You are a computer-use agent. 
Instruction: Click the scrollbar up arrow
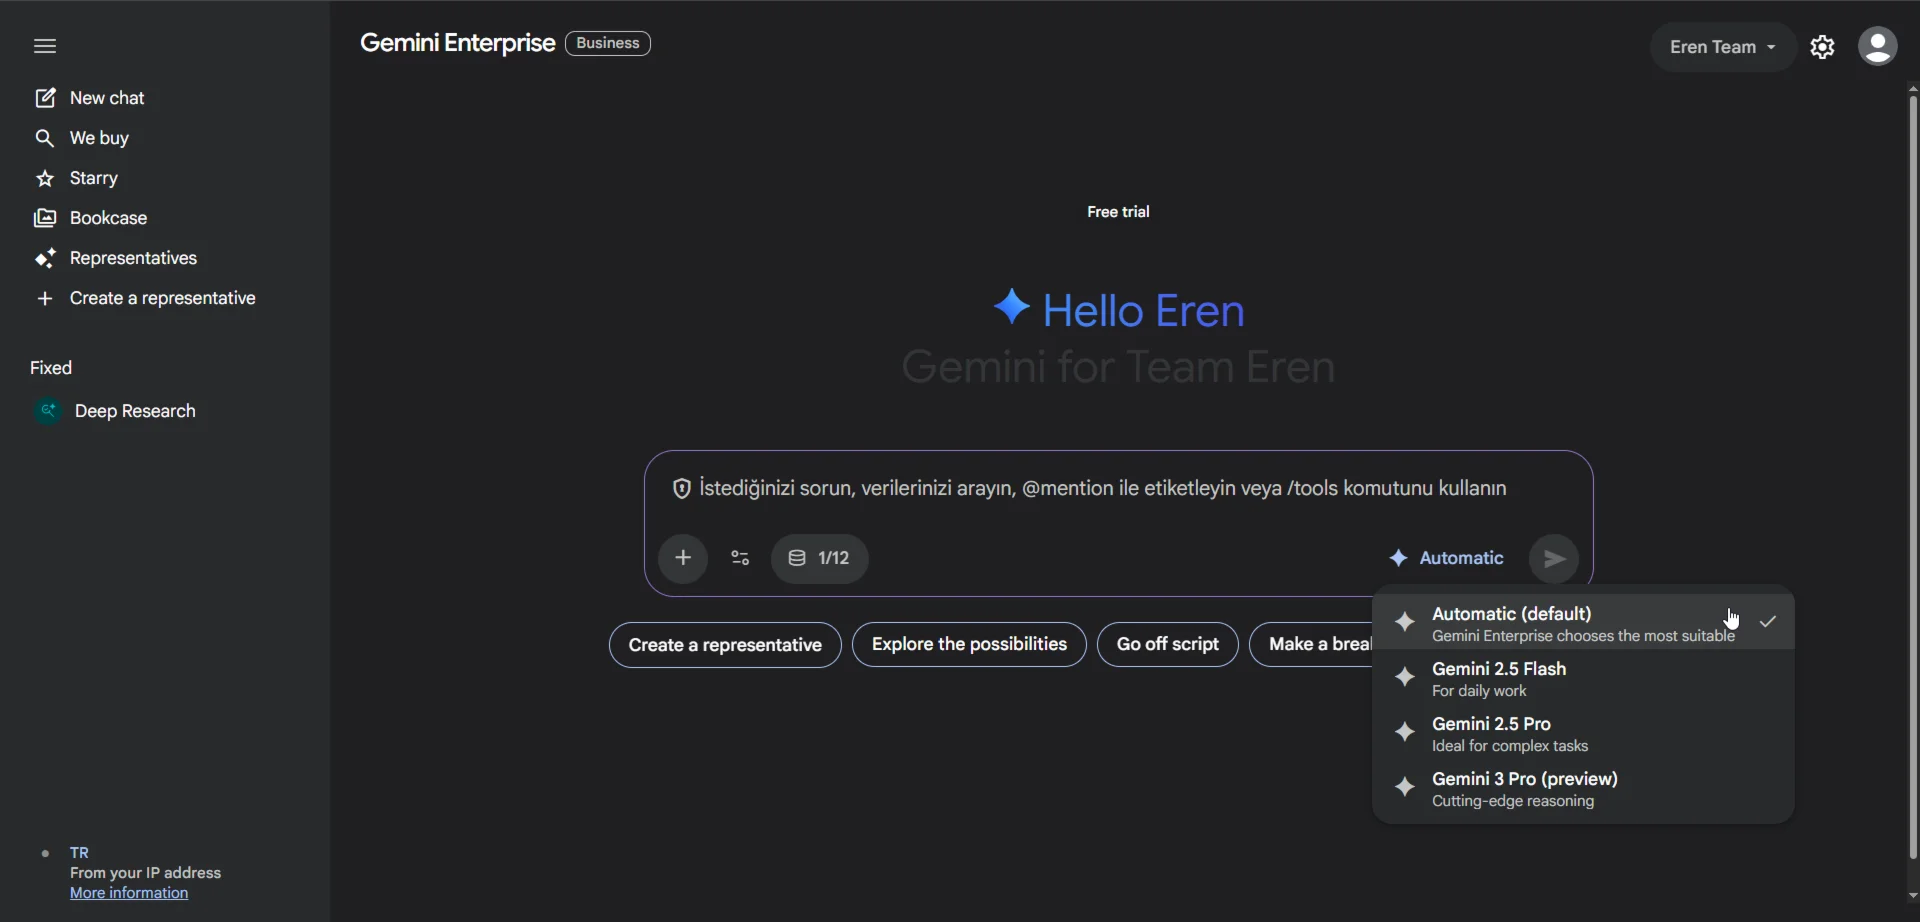tap(1912, 88)
